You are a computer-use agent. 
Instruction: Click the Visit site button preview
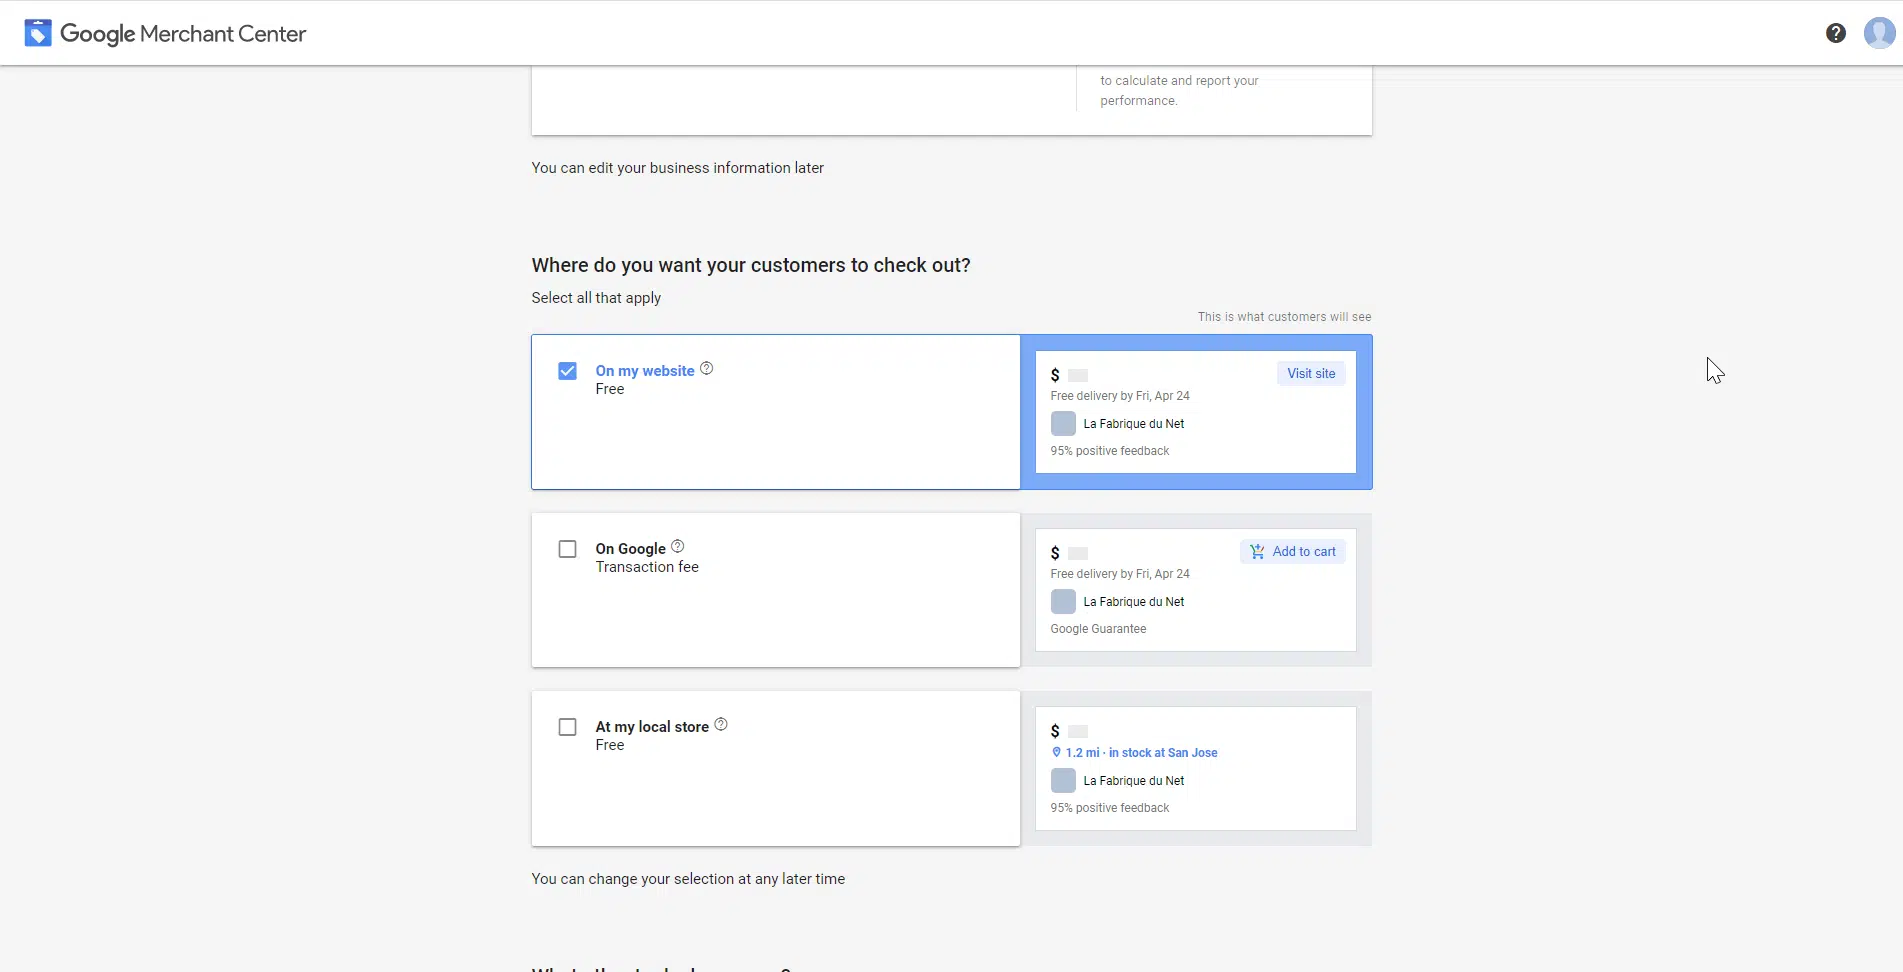(1310, 373)
